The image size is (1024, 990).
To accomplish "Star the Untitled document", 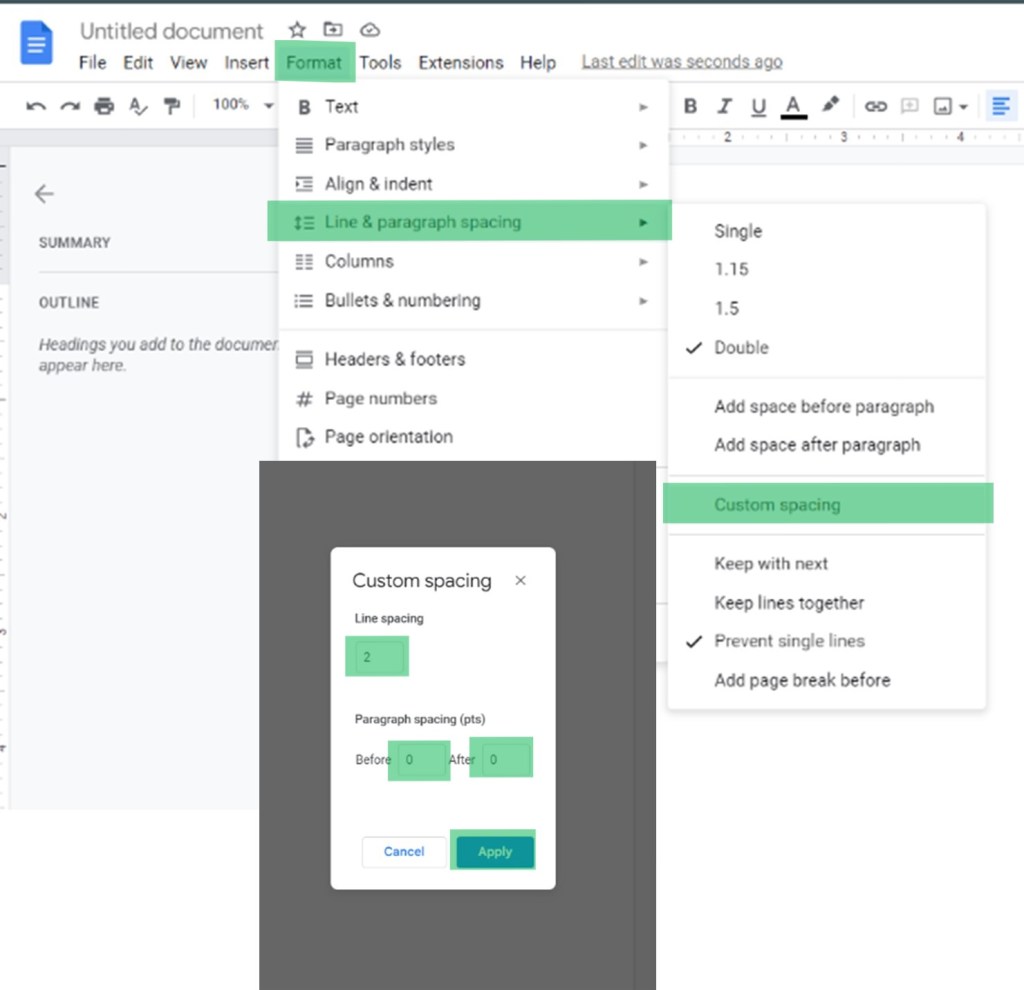I will [x=297, y=30].
